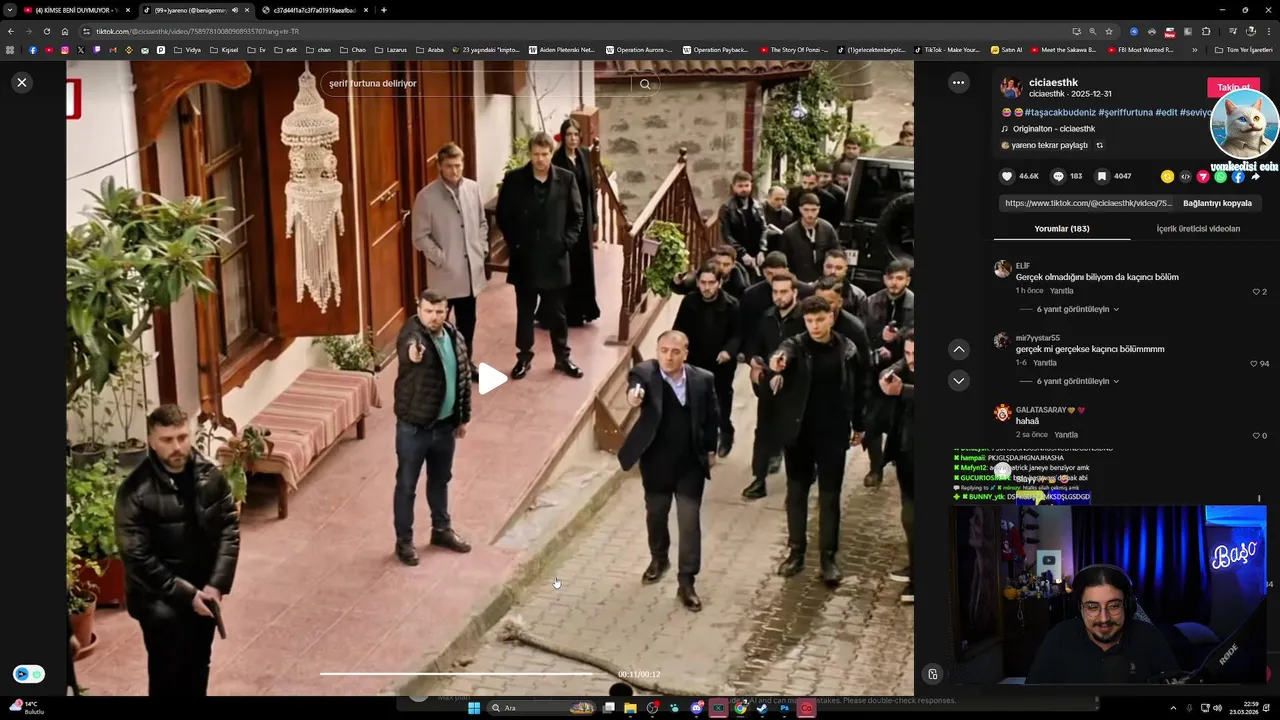1280x720 pixels.
Task: Open the tab search dropdown arrow
Action: click(x=8, y=10)
